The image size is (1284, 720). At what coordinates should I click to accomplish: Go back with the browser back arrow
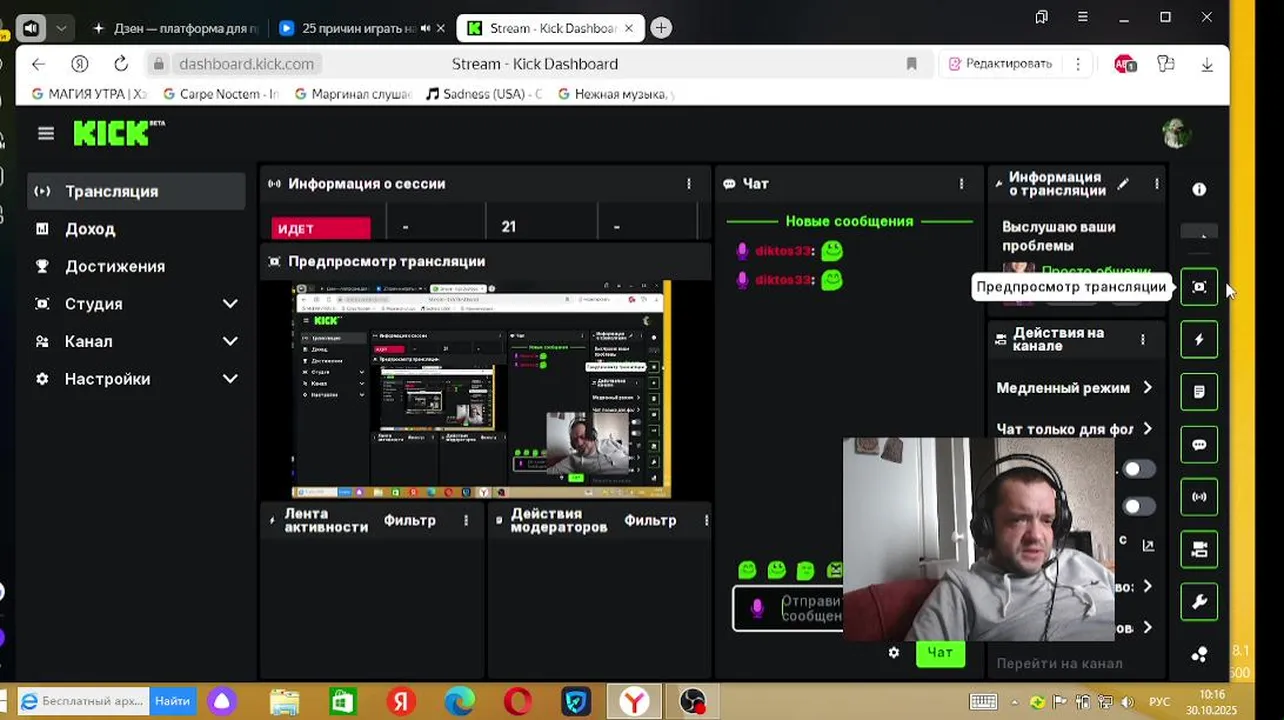click(38, 64)
